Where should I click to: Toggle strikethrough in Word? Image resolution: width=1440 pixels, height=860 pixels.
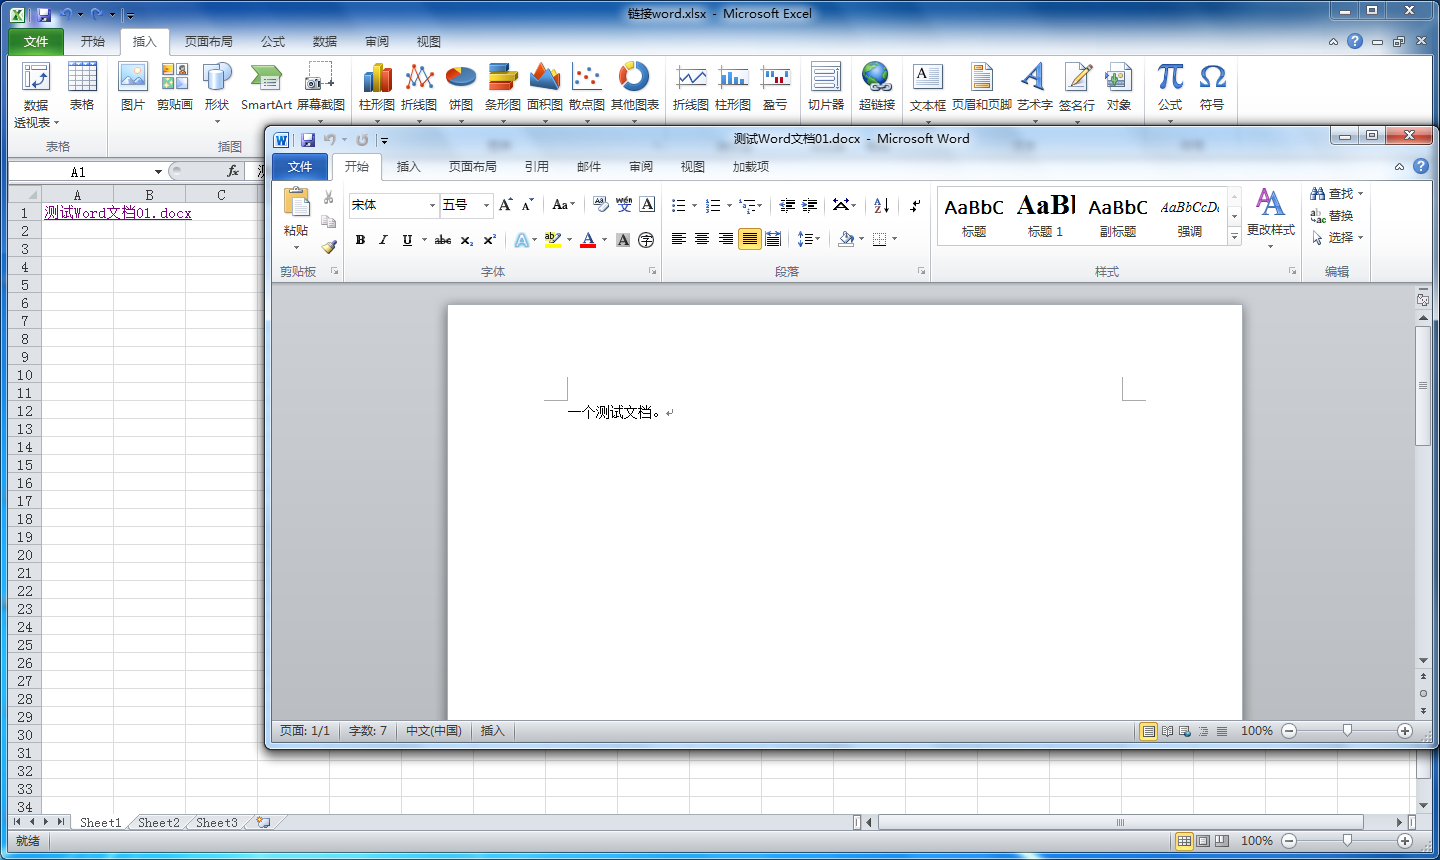point(443,240)
